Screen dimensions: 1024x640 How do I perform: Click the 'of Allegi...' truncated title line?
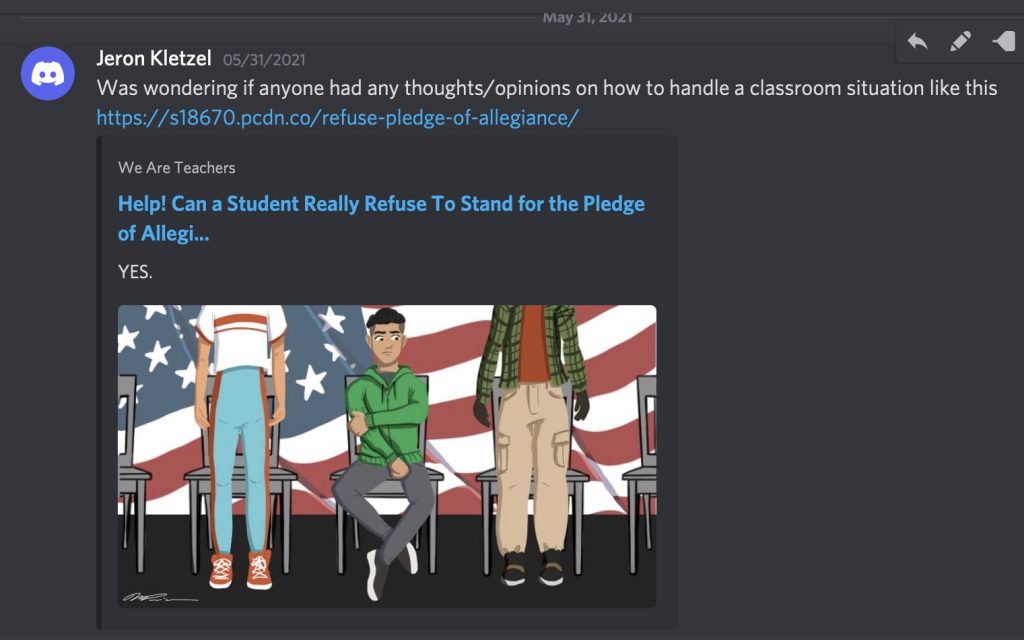point(163,234)
